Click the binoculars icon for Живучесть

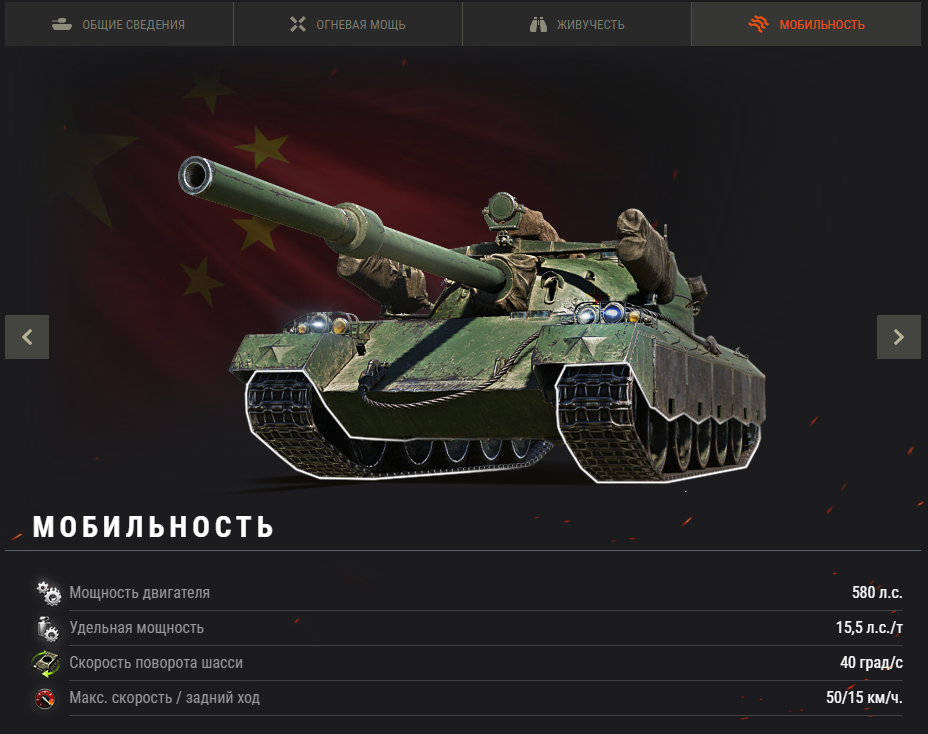coord(538,25)
